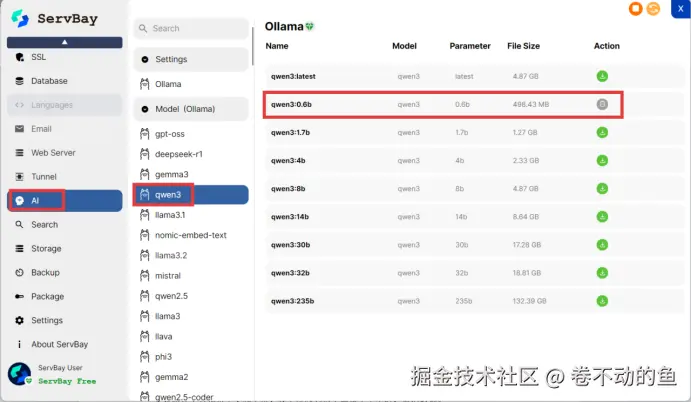Open the Web Server section

pos(65,153)
